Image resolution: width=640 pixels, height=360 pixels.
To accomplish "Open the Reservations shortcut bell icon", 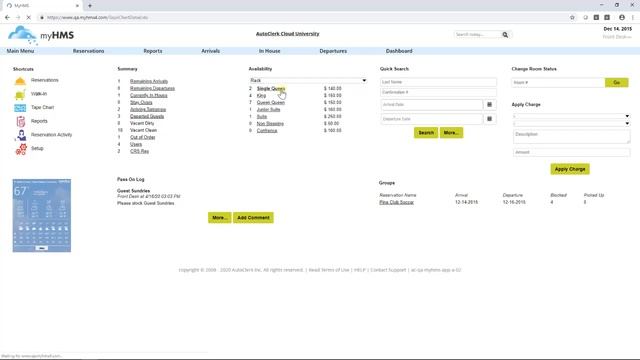I will [20, 81].
